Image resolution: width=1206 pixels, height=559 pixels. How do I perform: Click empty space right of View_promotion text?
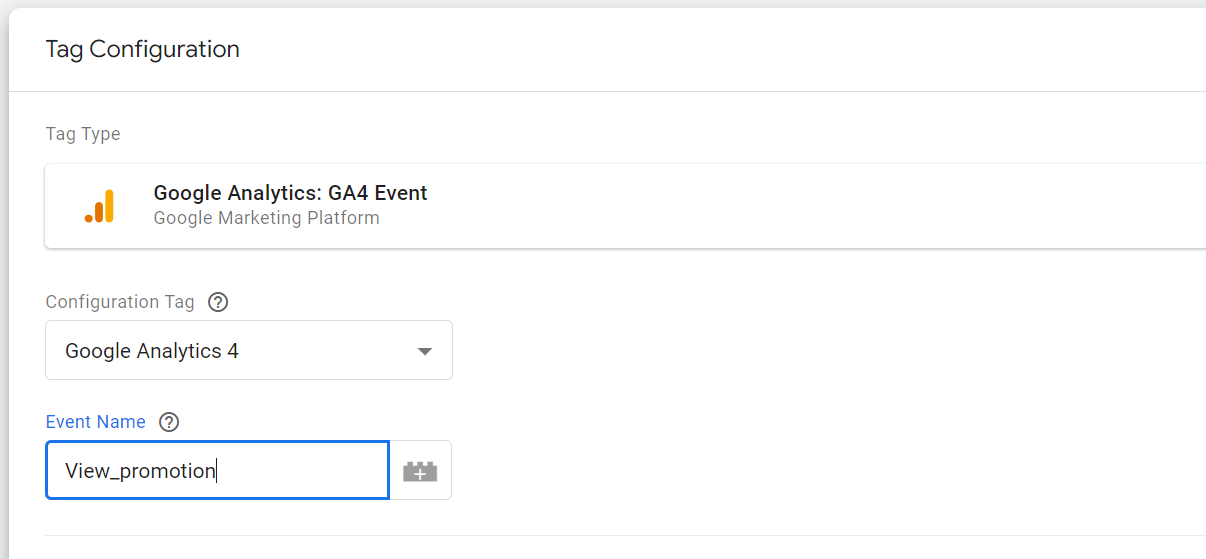(x=300, y=471)
